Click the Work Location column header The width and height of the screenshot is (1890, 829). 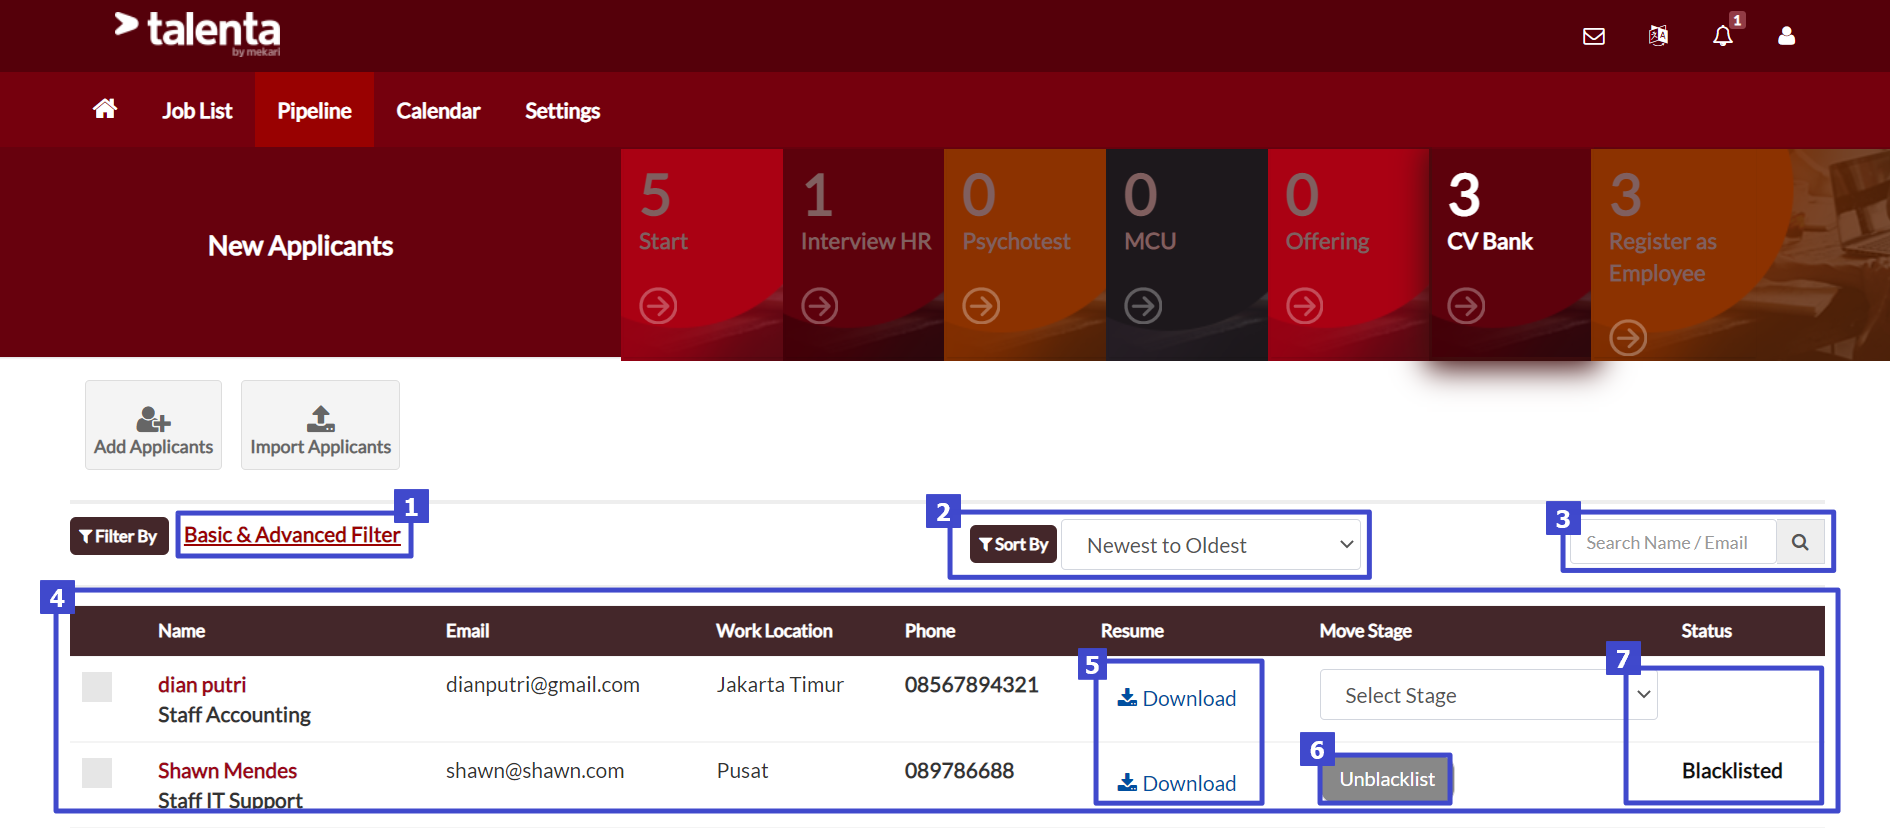coord(774,631)
